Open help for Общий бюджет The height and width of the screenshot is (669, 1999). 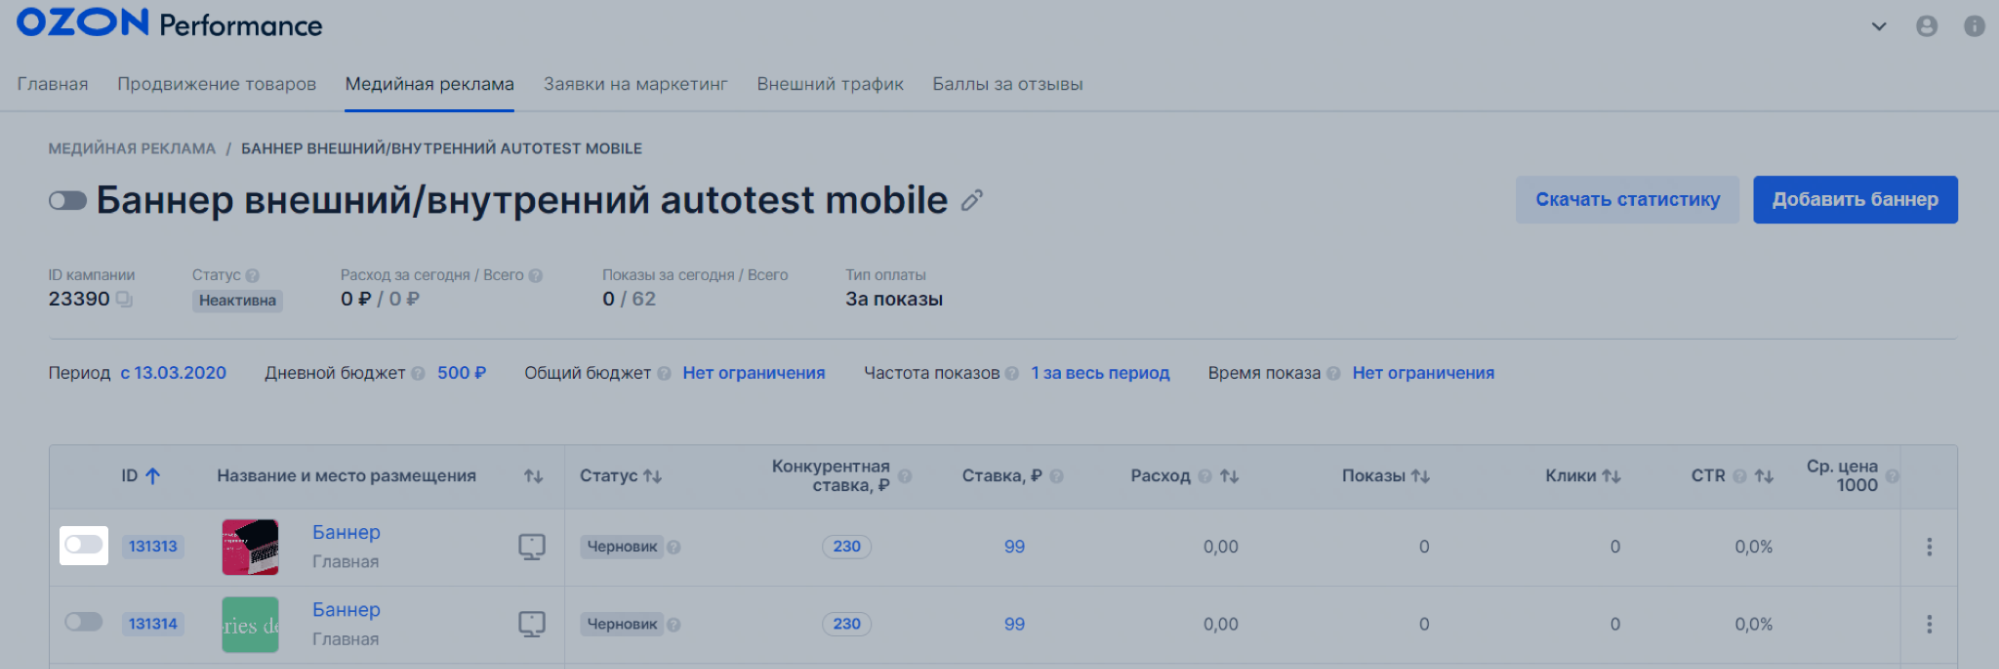pyautogui.click(x=664, y=373)
